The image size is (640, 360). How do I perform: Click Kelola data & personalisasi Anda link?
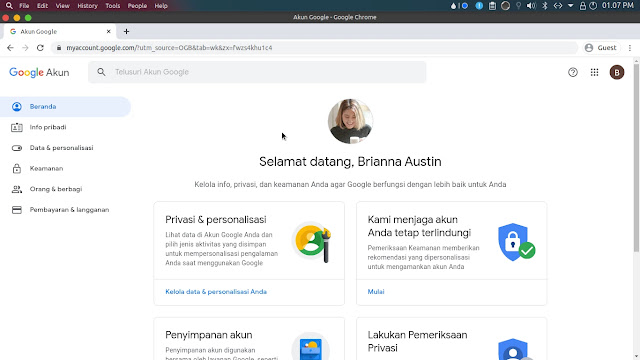click(x=216, y=292)
